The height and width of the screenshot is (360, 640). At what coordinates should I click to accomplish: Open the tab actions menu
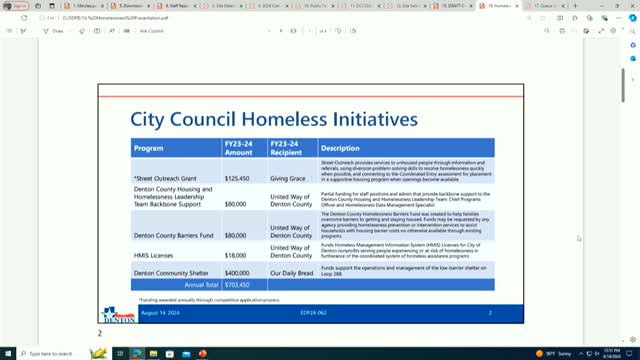point(52,6)
